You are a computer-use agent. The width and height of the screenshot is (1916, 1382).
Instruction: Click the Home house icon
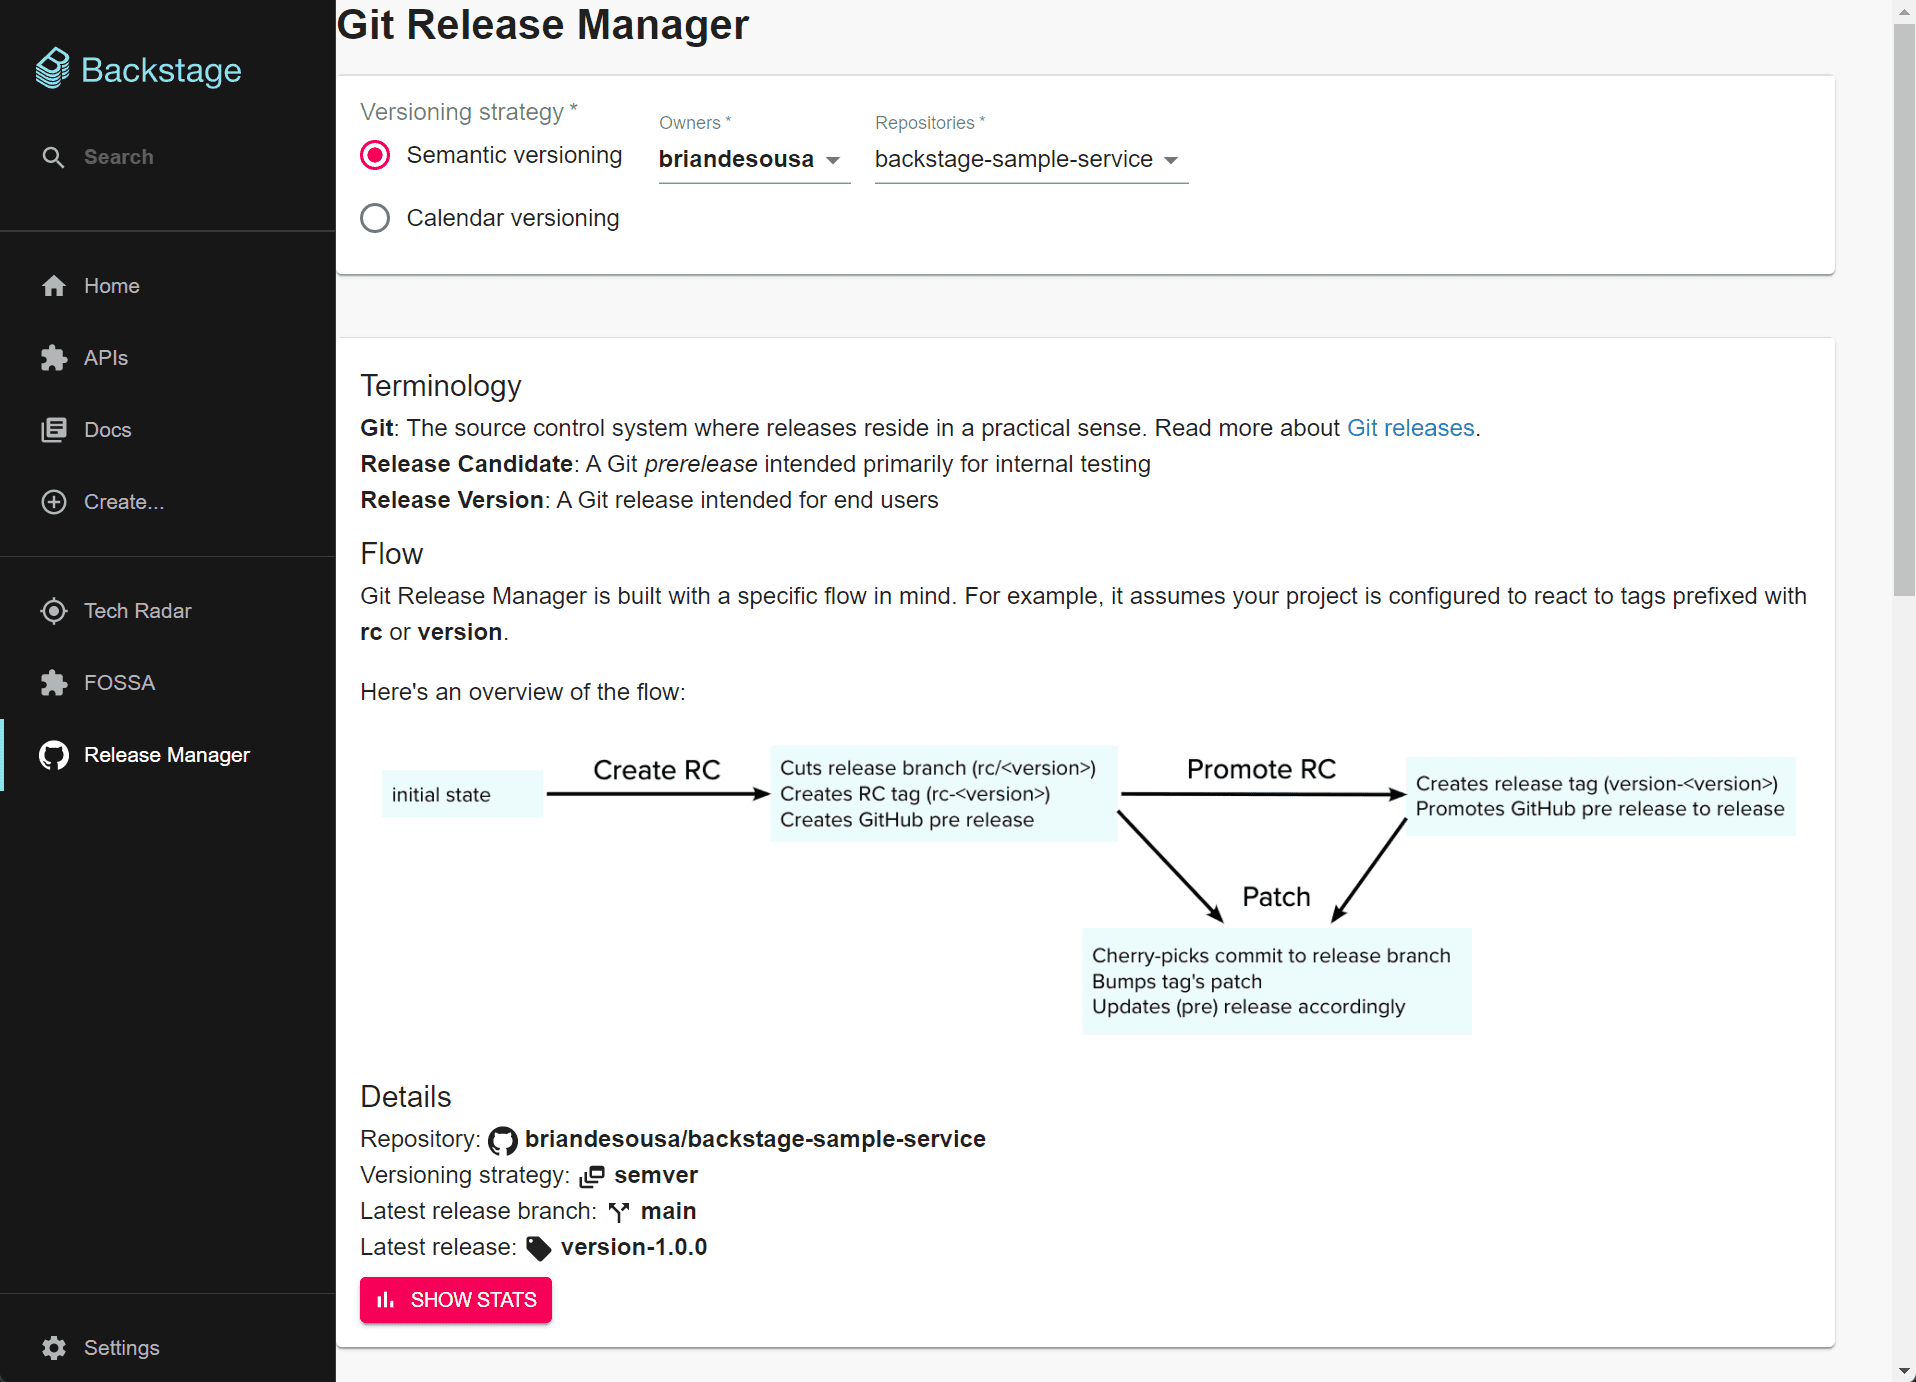tap(54, 286)
